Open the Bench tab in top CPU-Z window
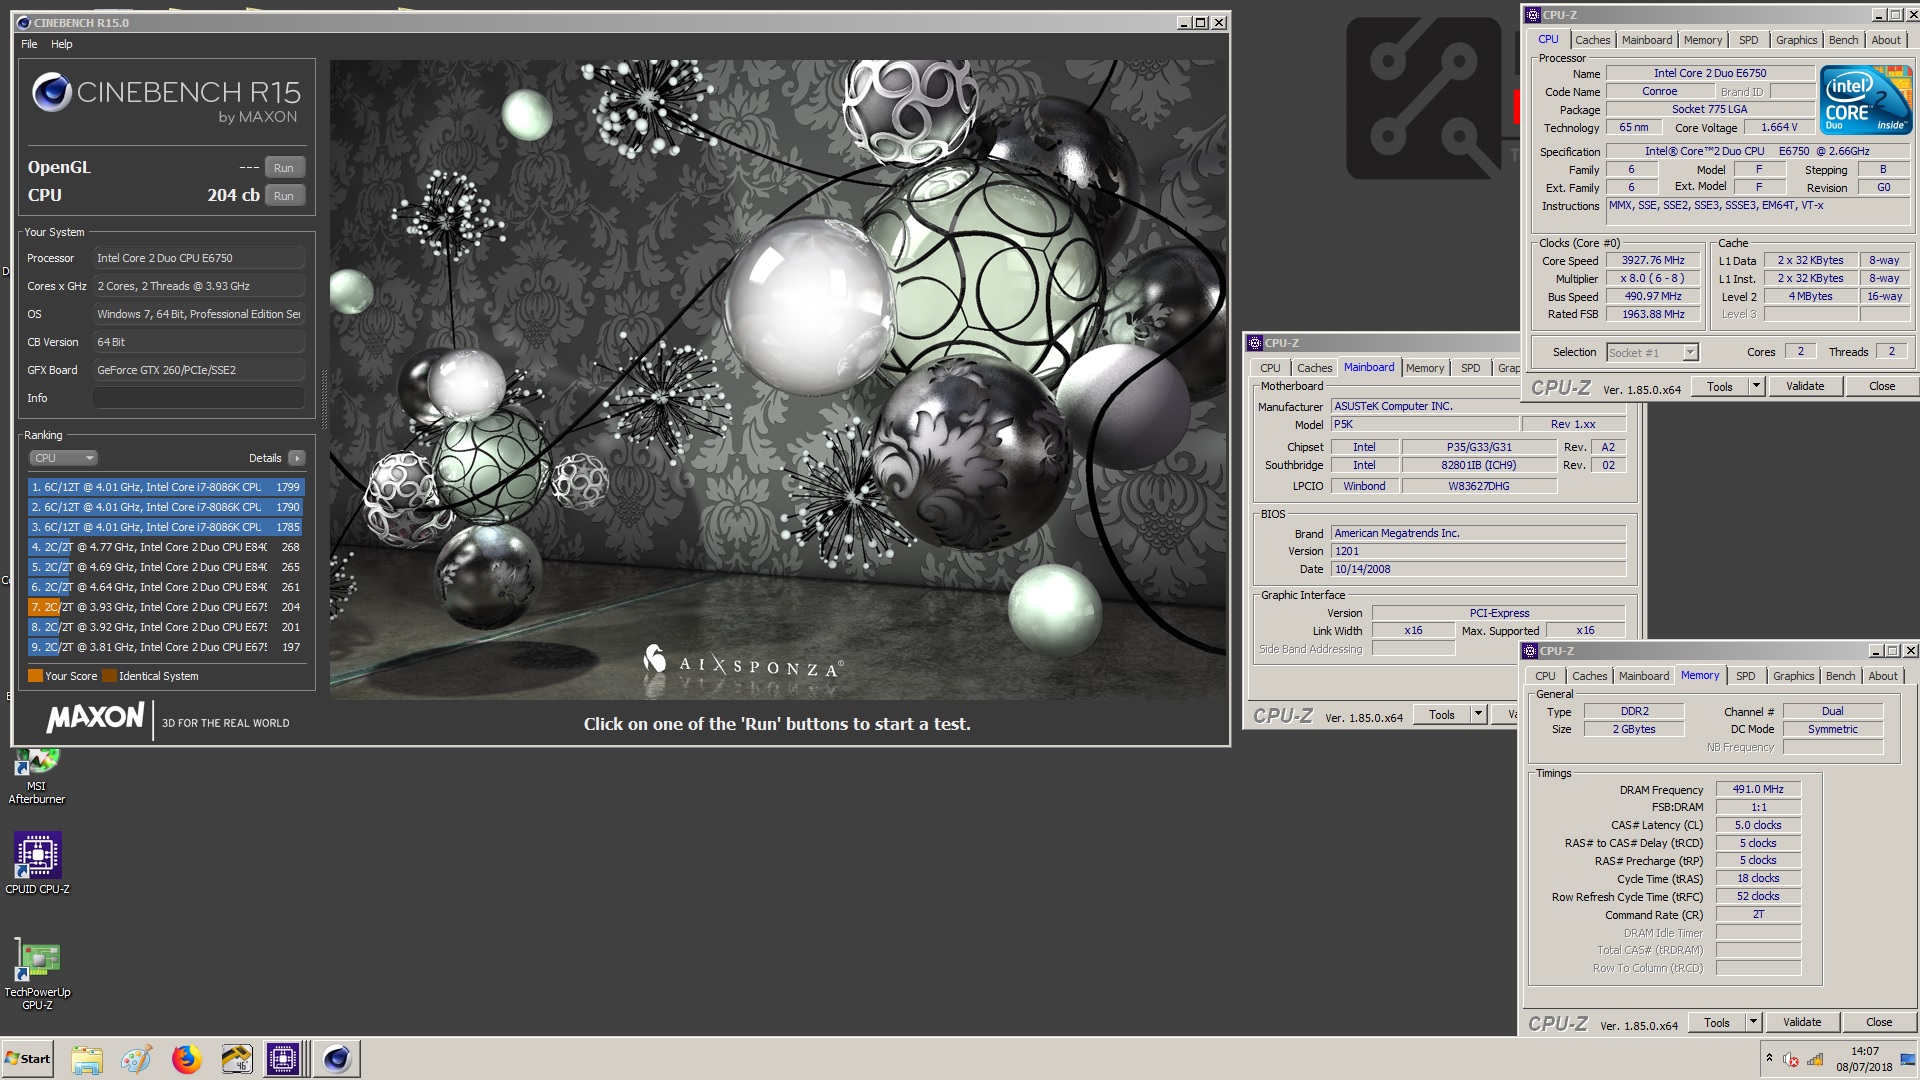 pyautogui.click(x=1843, y=40)
